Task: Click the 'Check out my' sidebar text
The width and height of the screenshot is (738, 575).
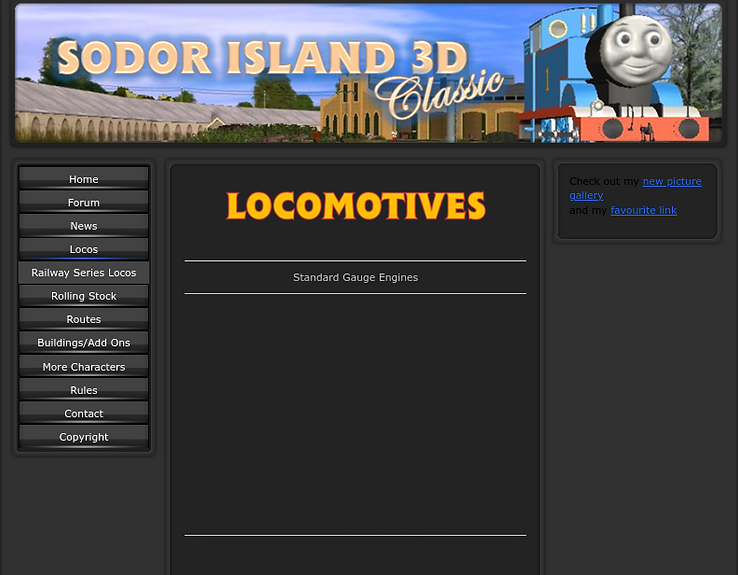Action: tap(604, 181)
